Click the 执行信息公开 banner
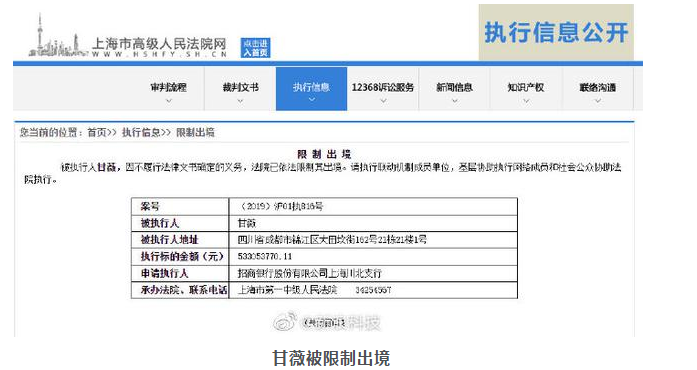Screen dimensions: 697x370 pyautogui.click(x=556, y=32)
